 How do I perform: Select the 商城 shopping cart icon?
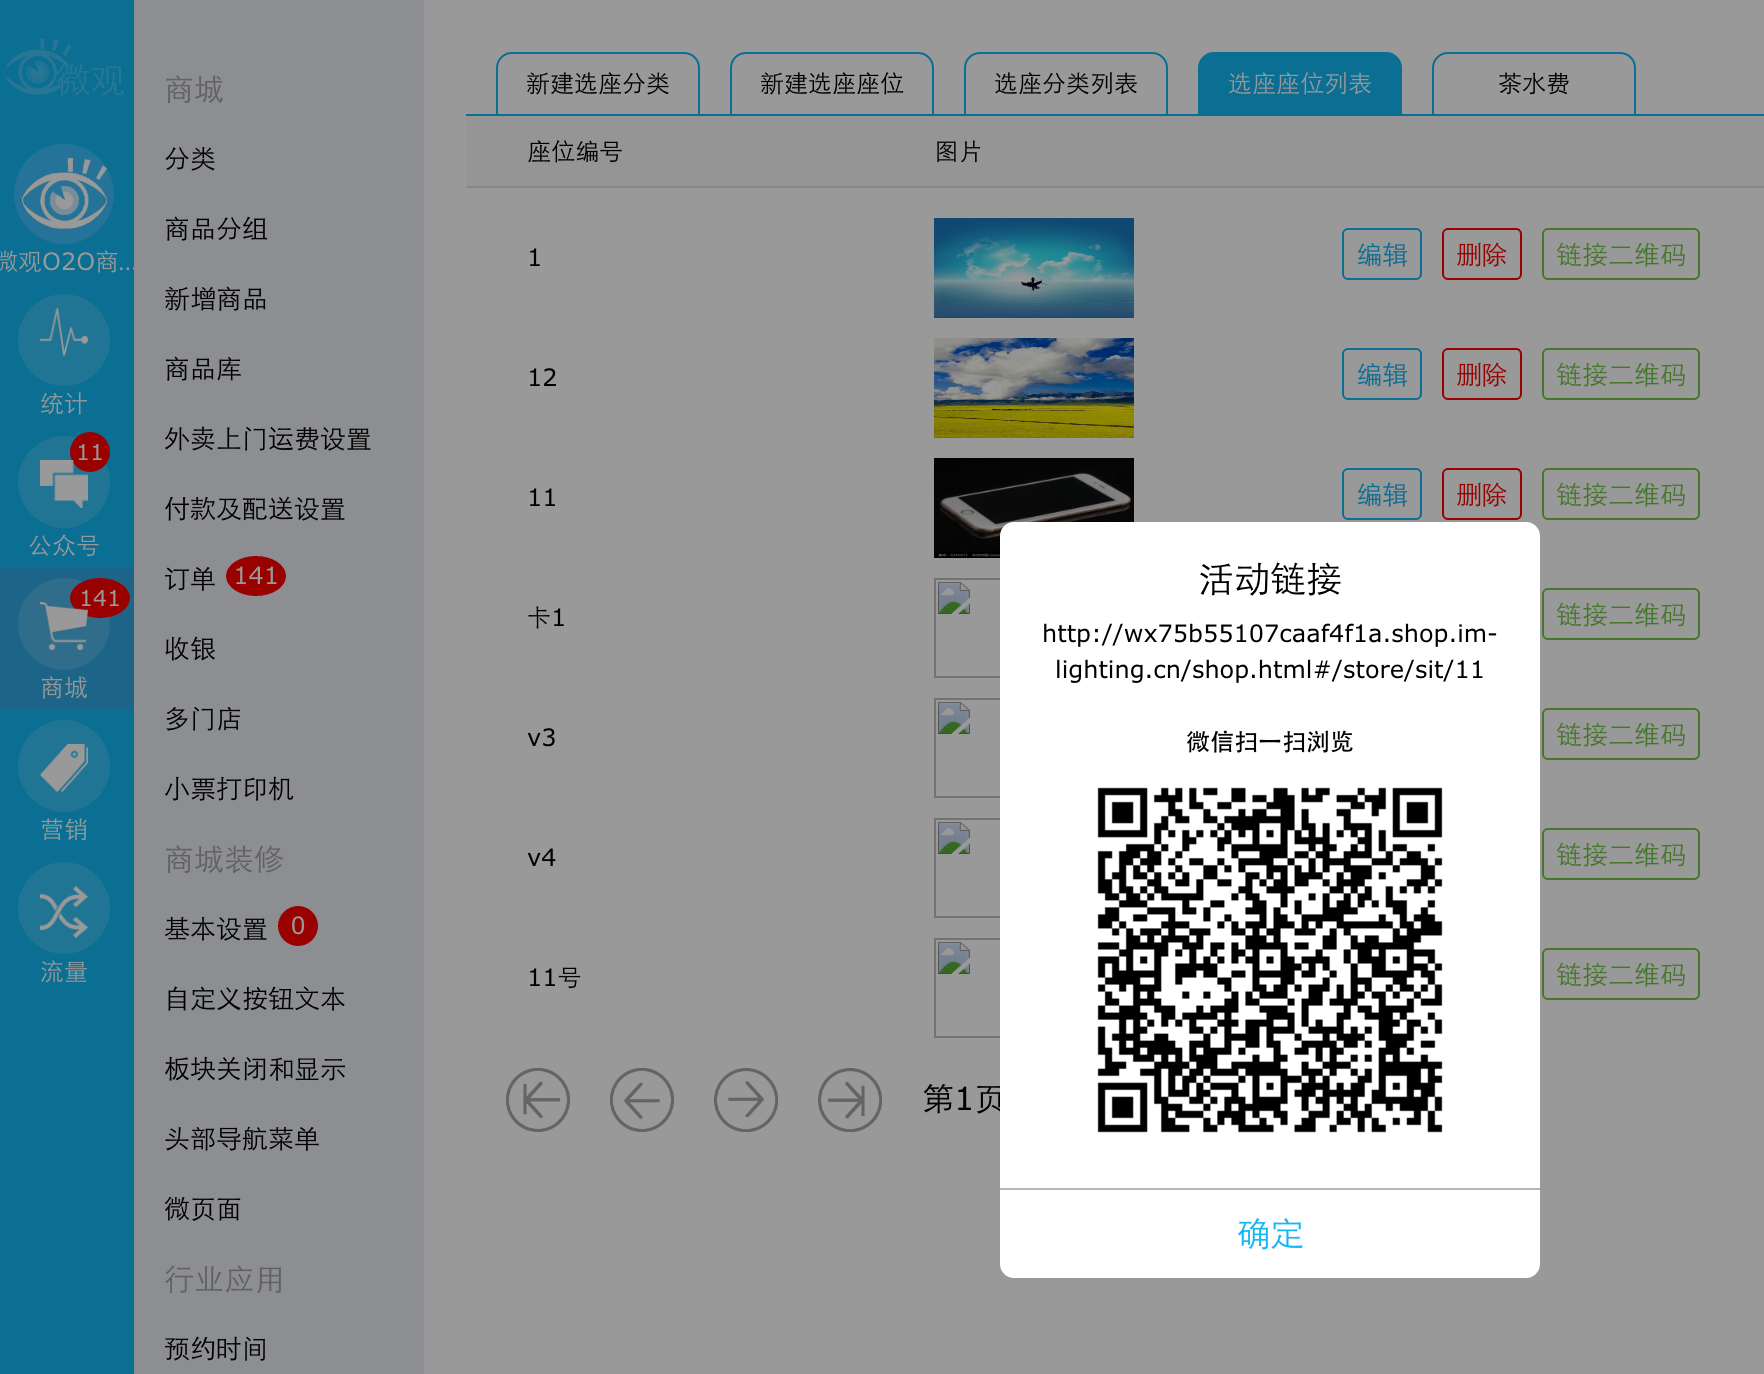coord(64,624)
